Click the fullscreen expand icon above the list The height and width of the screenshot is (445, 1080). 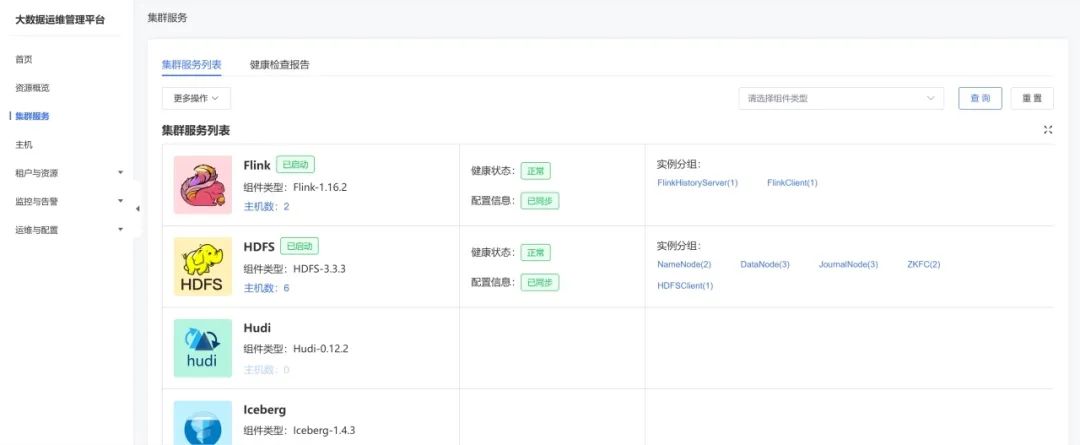[x=1048, y=130]
